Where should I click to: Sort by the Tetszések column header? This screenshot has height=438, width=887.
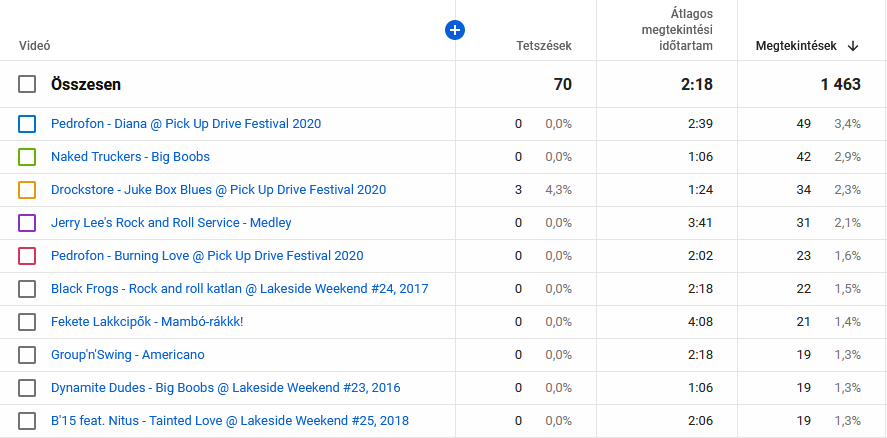543,46
